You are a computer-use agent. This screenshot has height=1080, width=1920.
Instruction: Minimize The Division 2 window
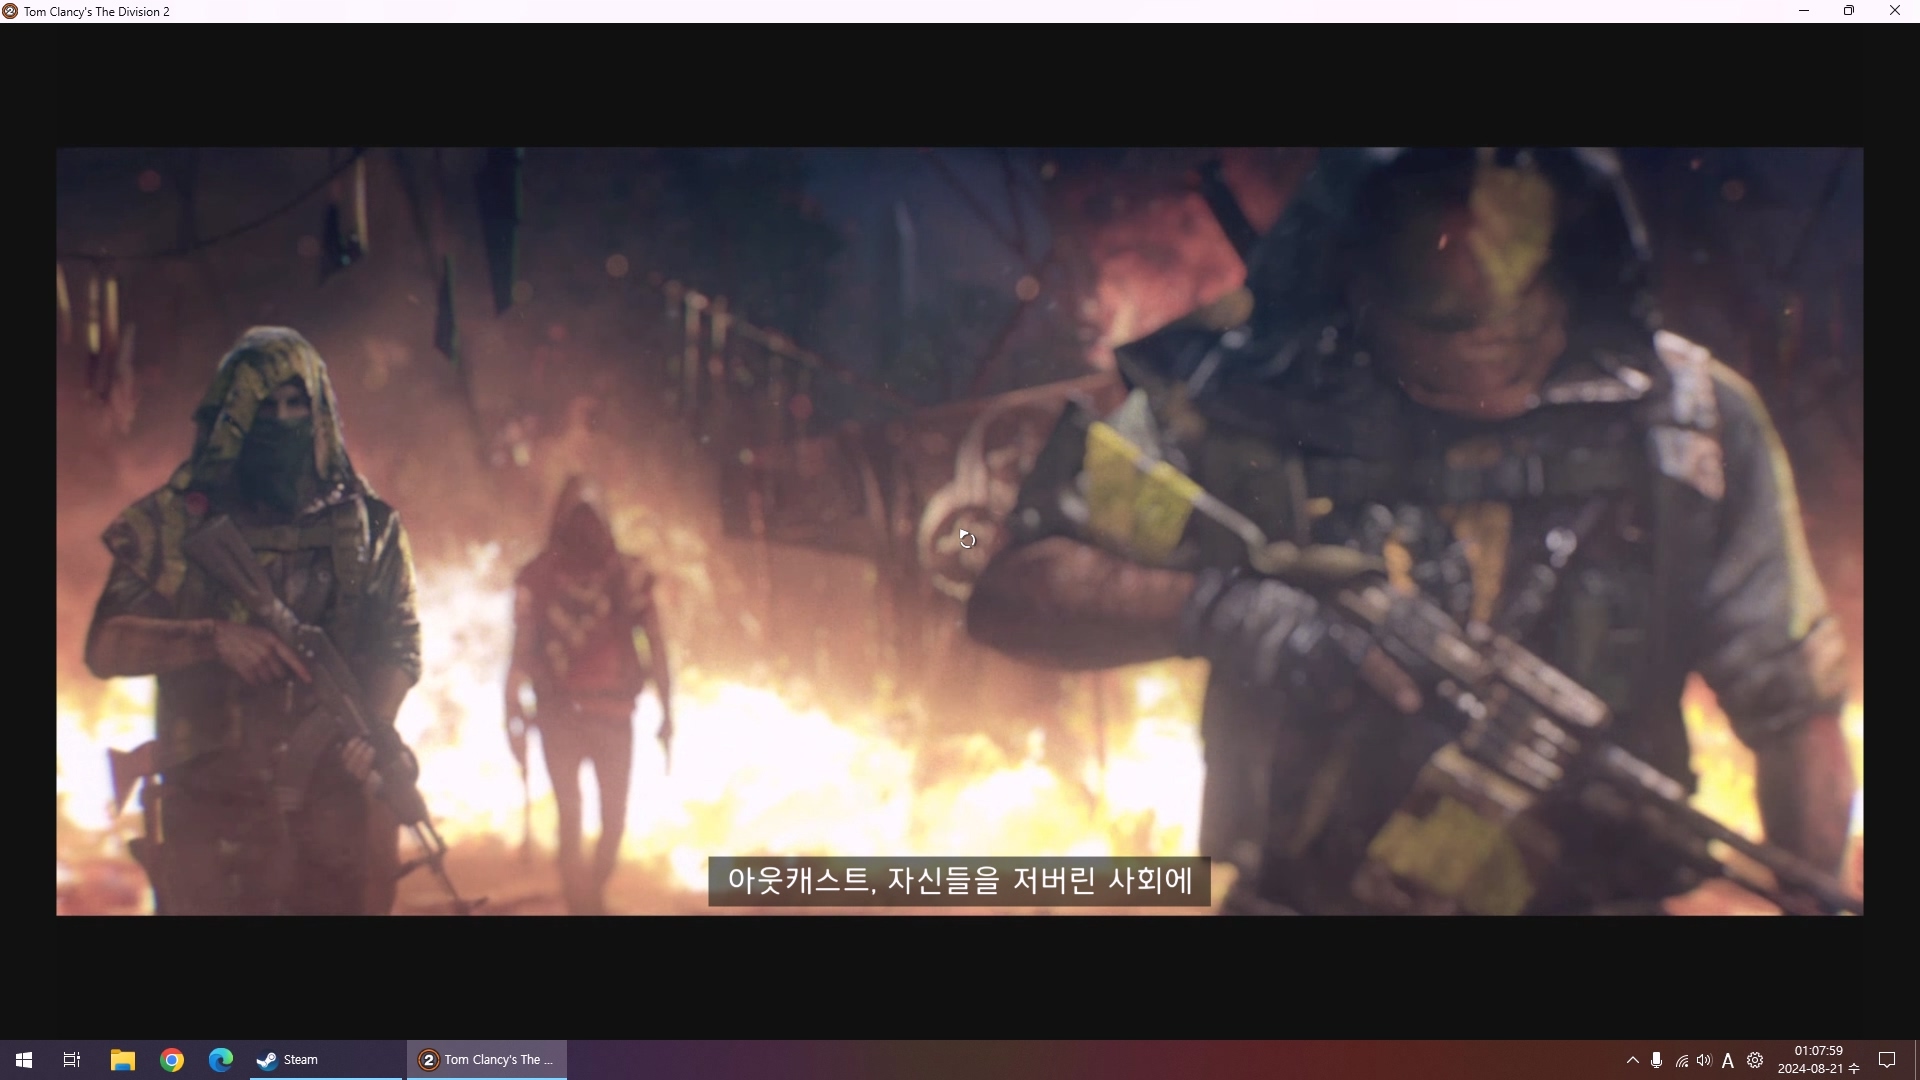coord(1804,11)
